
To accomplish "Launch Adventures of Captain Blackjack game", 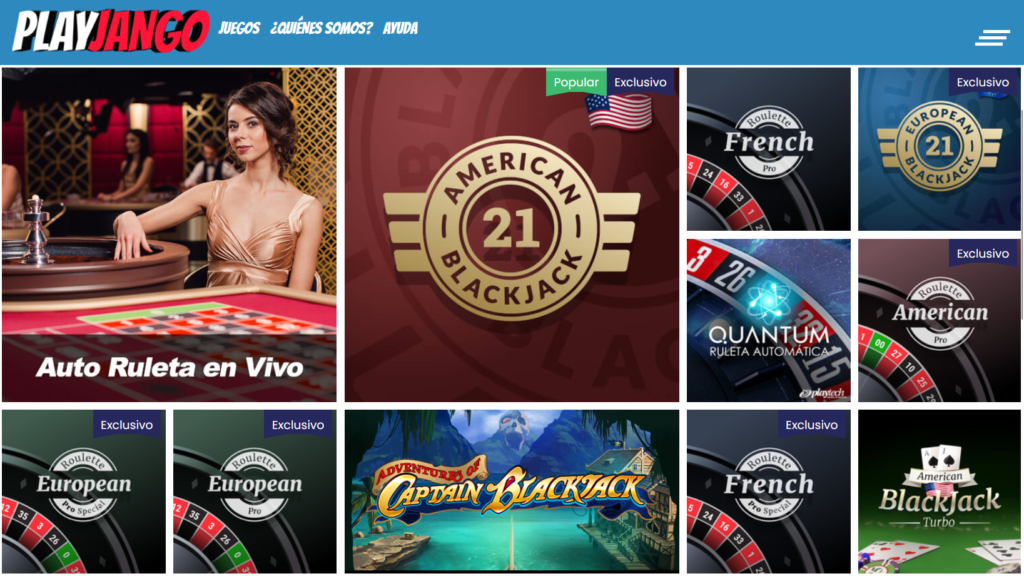I will (512, 492).
